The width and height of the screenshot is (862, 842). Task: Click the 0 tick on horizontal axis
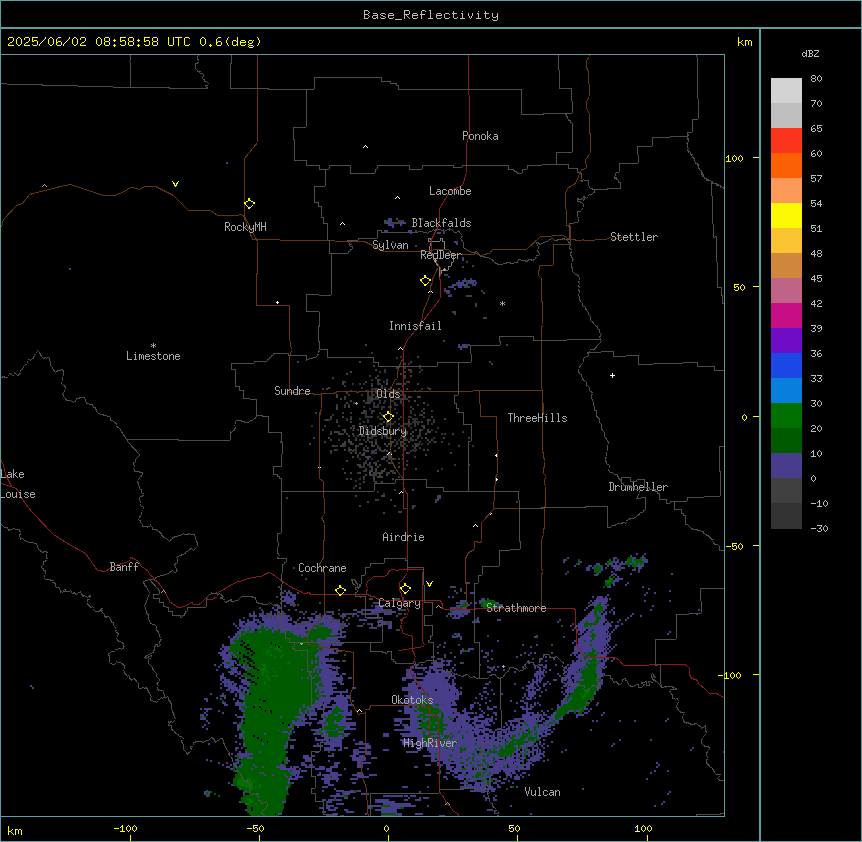coord(386,828)
